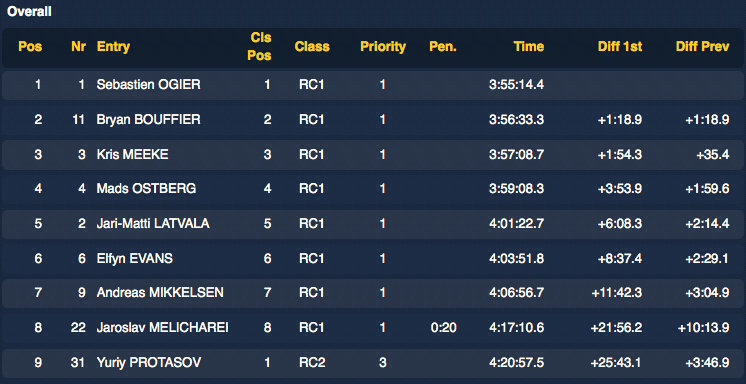Select the Cls Pos column header
Viewport: 746px width, 384px height.
click(260, 47)
